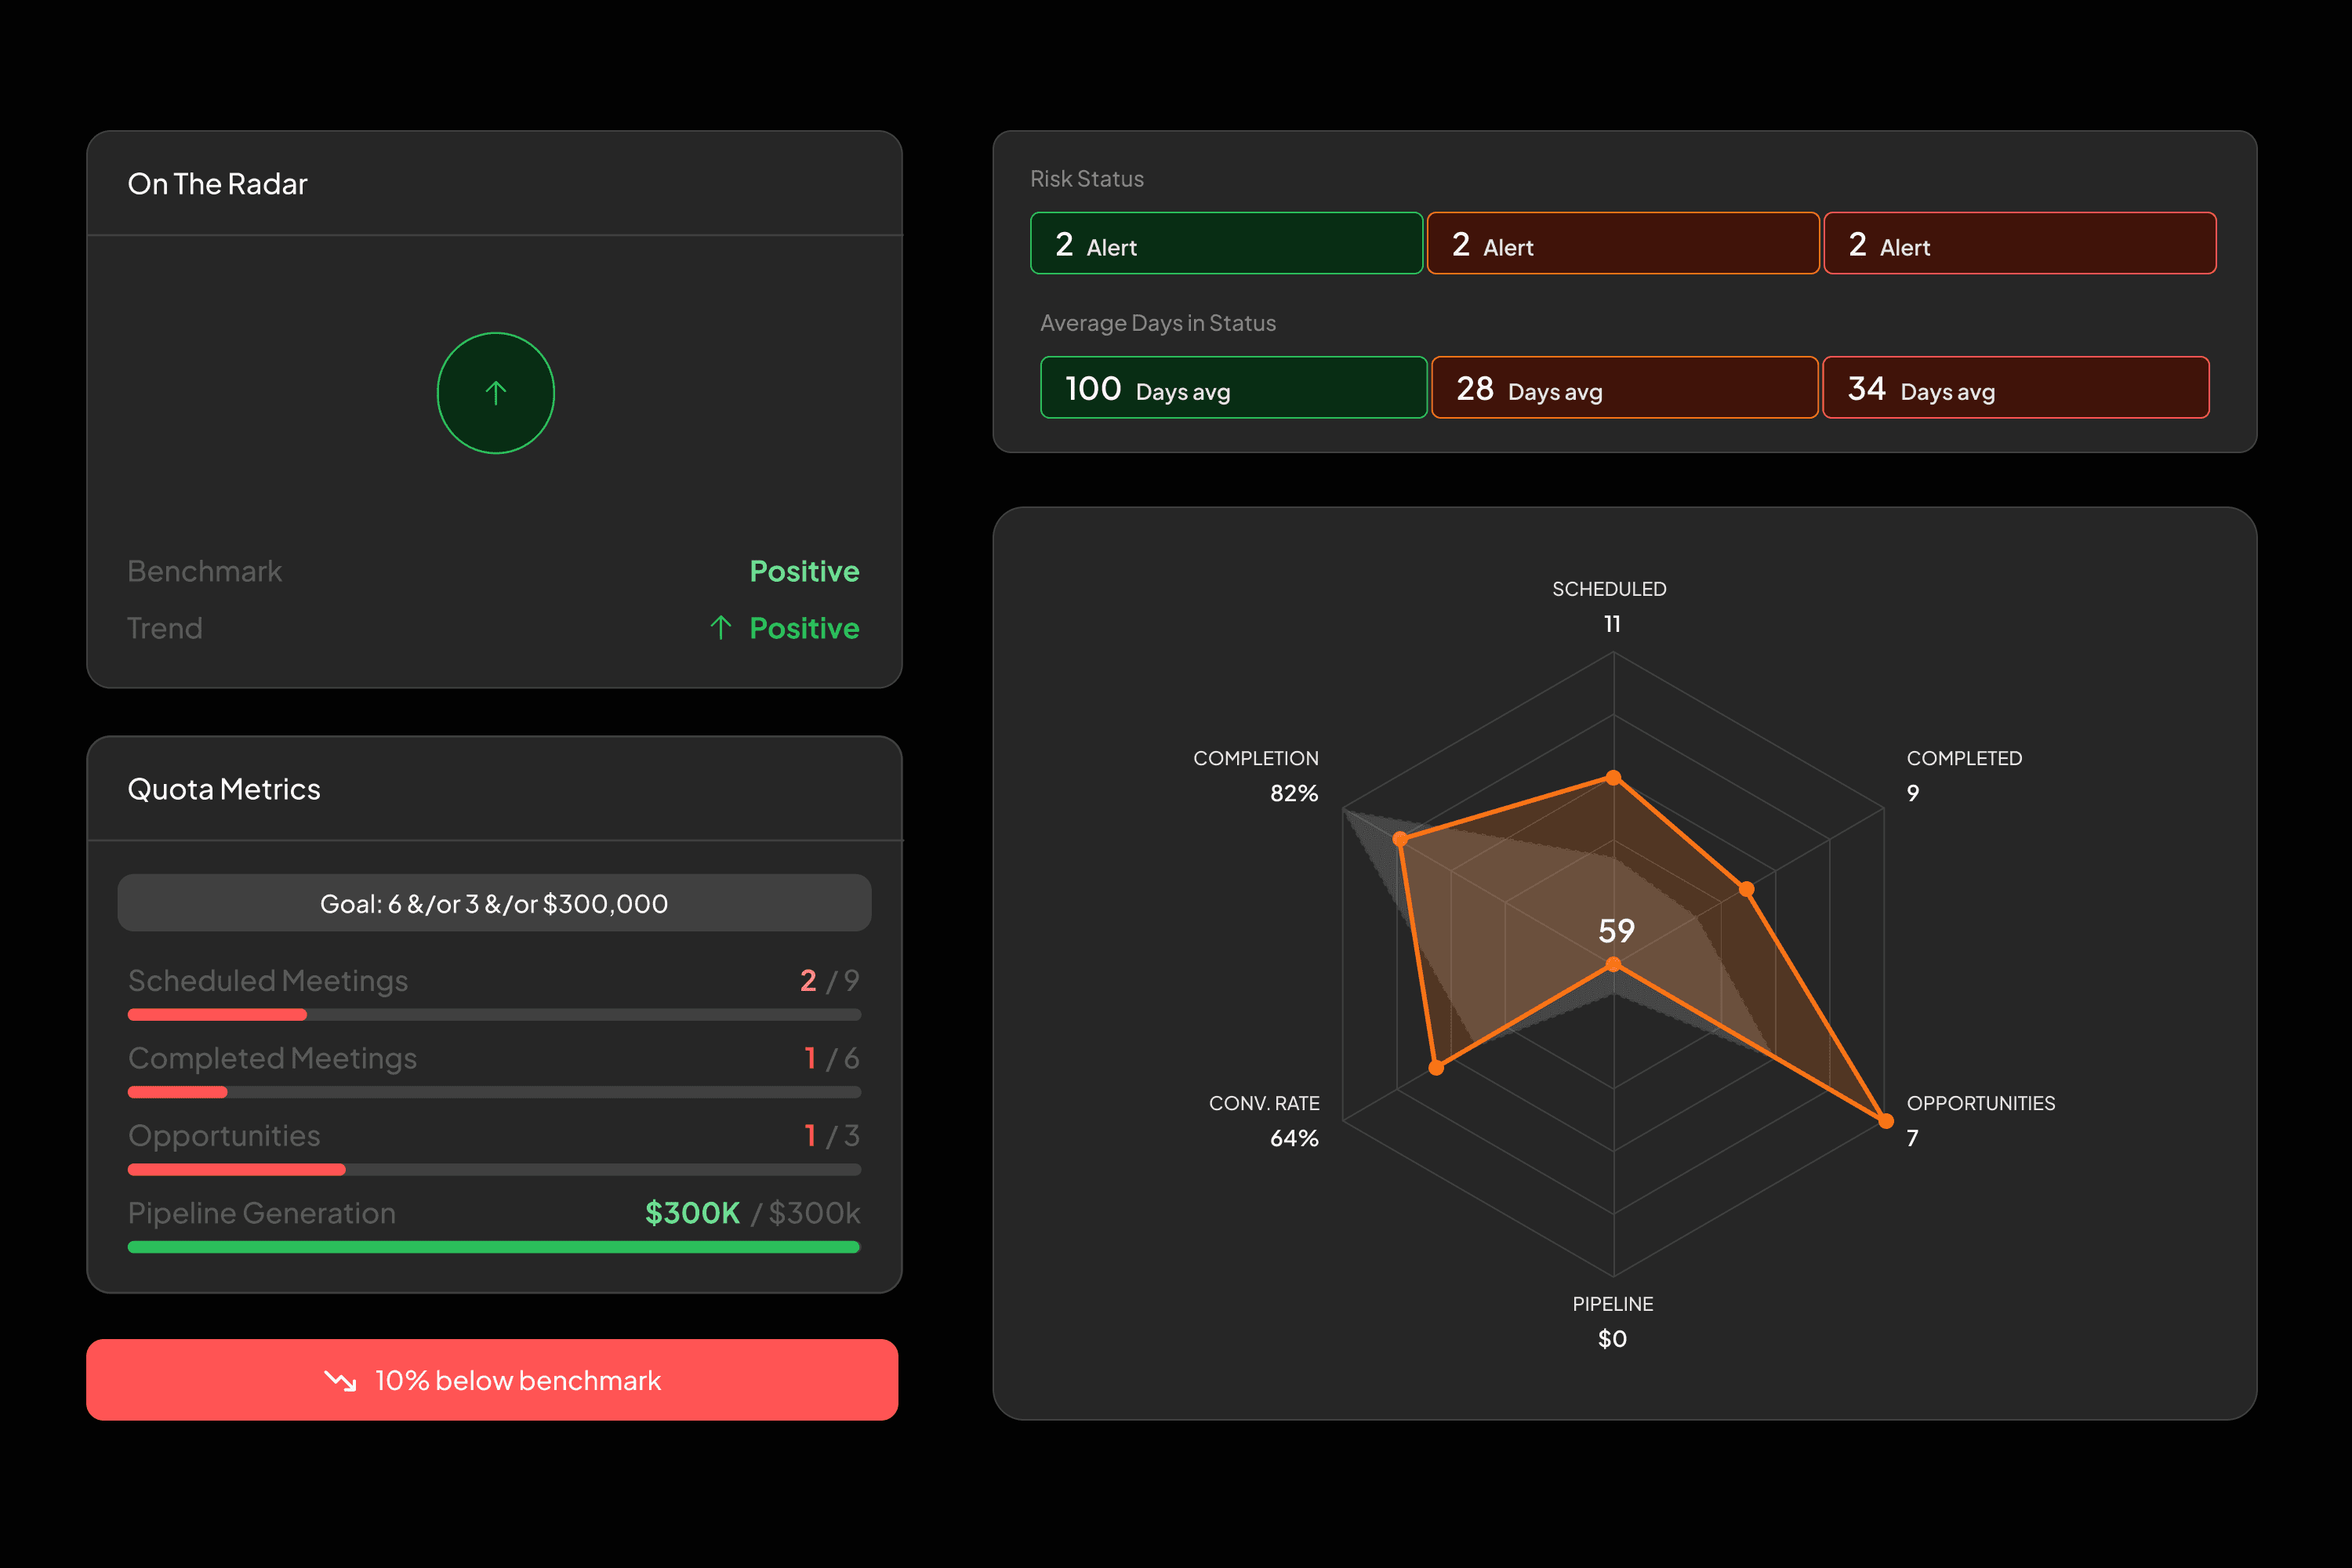The width and height of the screenshot is (2352, 1568).
Task: Click the downward trend arrow icon
Action: pyautogui.click(x=340, y=1381)
